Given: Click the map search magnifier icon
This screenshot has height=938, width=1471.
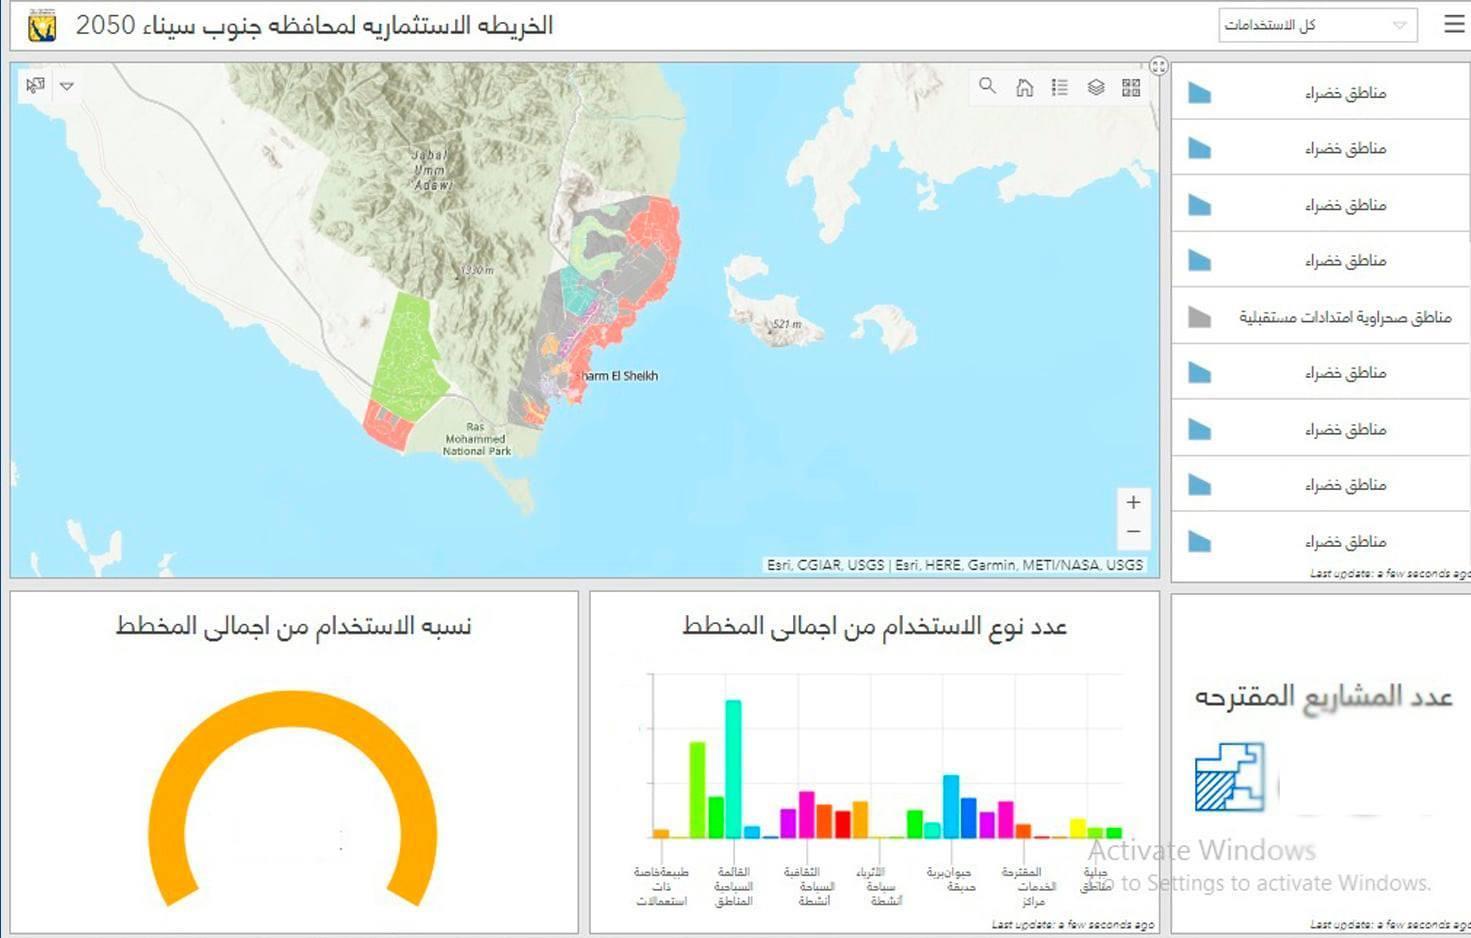Looking at the screenshot, I should tap(987, 87).
